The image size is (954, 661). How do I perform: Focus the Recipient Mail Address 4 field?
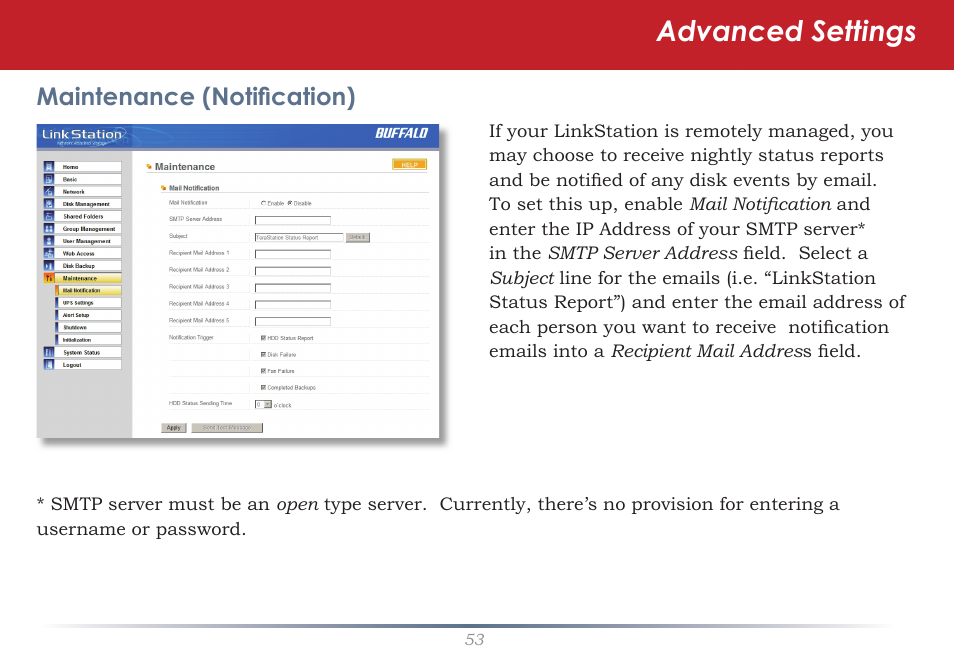[293, 304]
